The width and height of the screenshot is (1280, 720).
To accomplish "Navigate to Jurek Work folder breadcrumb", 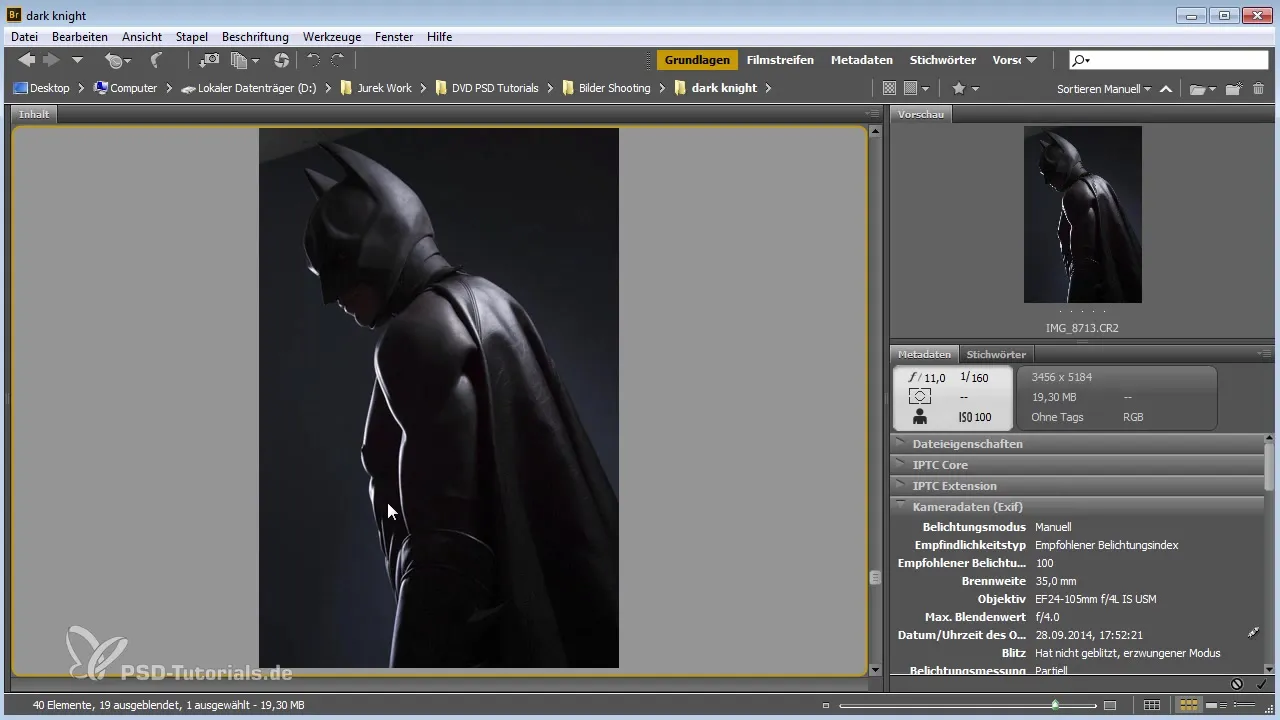I will pos(376,88).
